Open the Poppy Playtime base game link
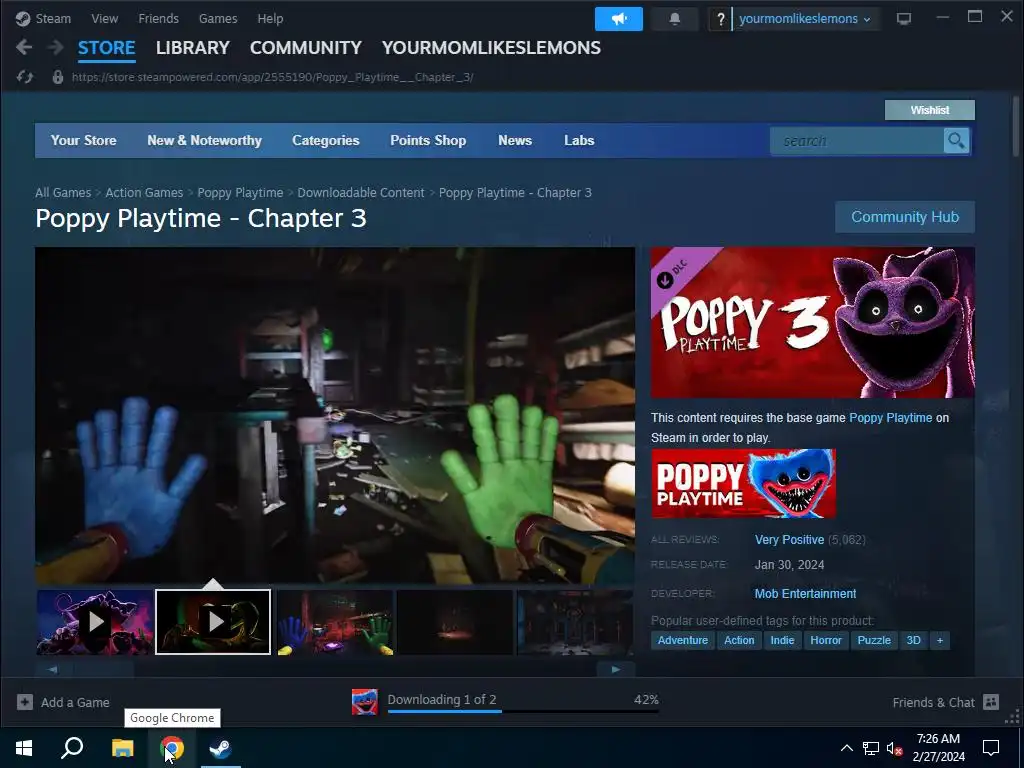 point(890,417)
